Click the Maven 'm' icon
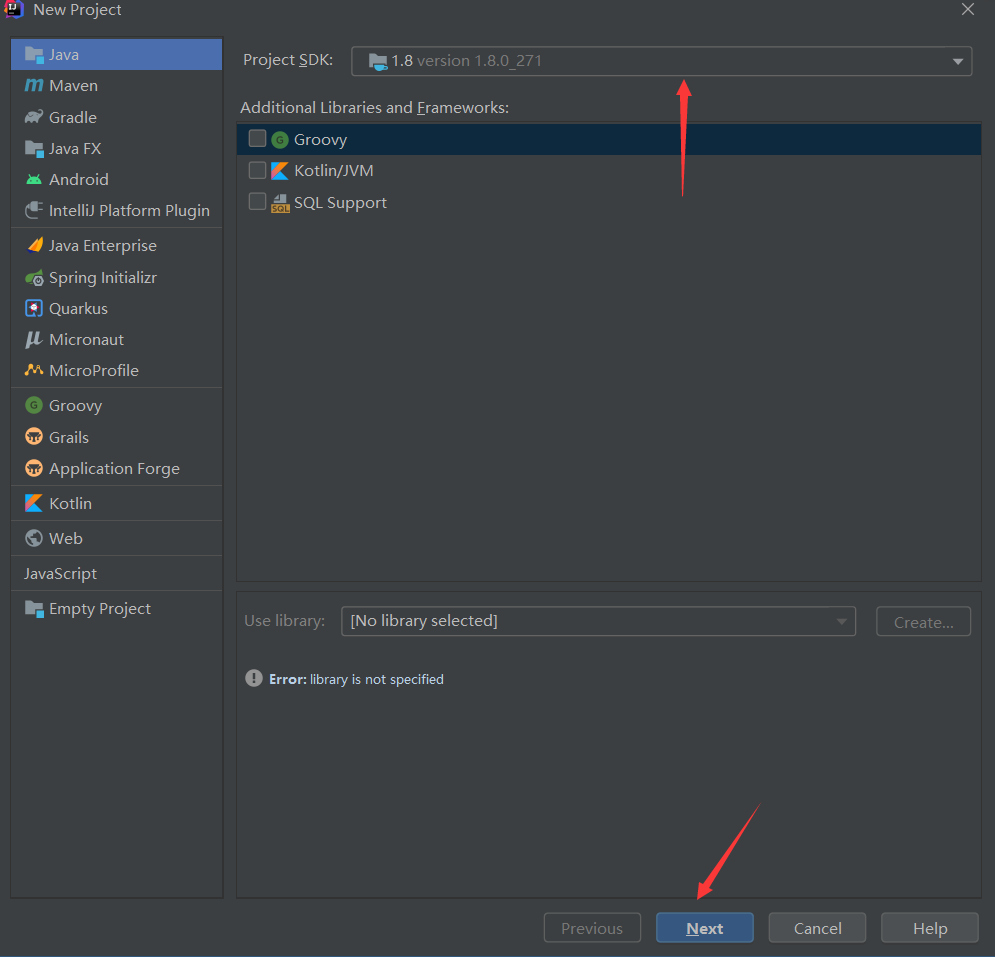This screenshot has height=957, width=995. tap(34, 85)
